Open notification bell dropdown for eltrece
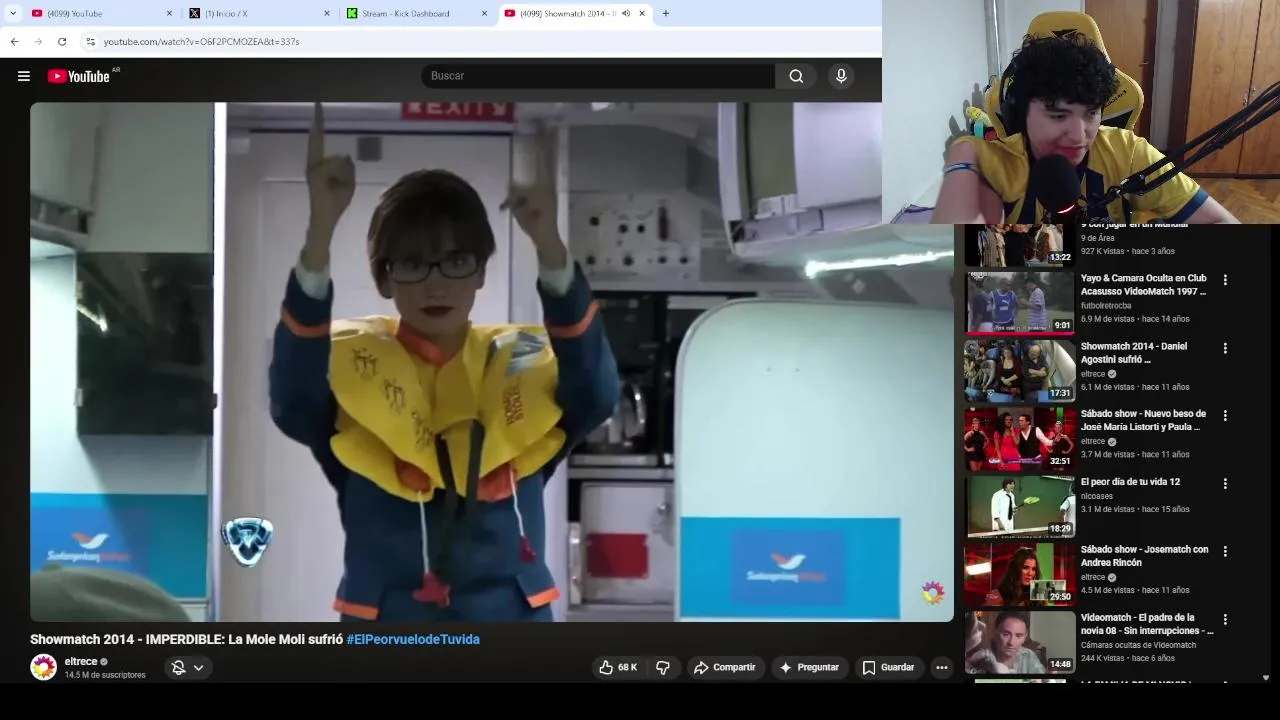 [187, 667]
